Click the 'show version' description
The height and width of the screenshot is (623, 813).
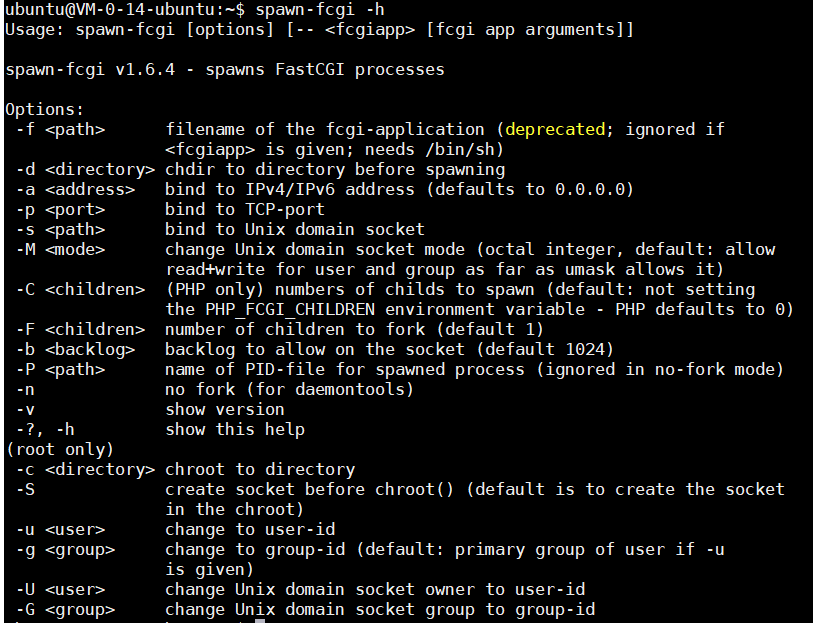click(225, 409)
